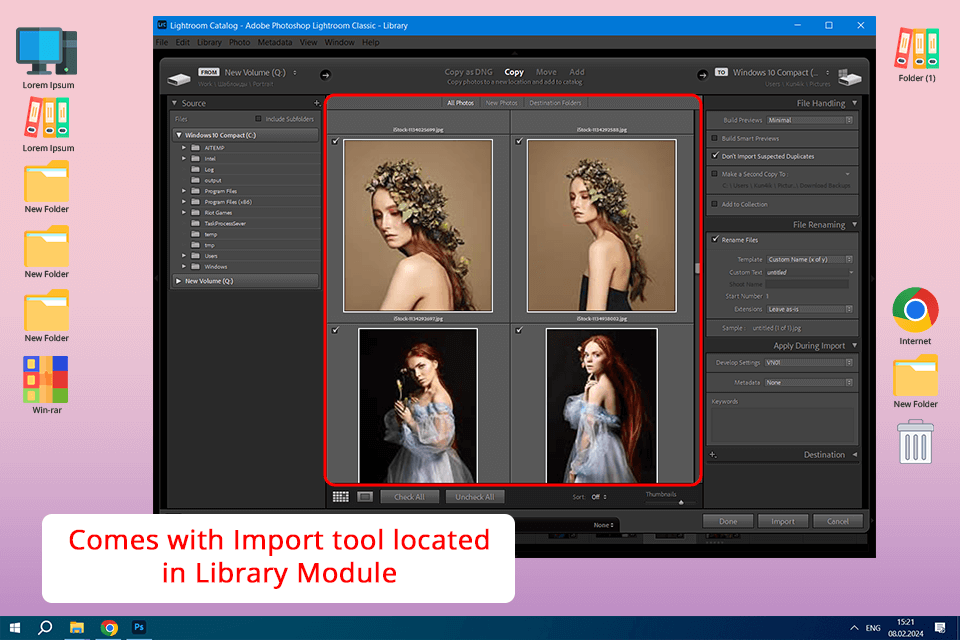The height and width of the screenshot is (640, 960).
Task: Open Photoshop from the Windows taskbar
Action: click(x=140, y=627)
